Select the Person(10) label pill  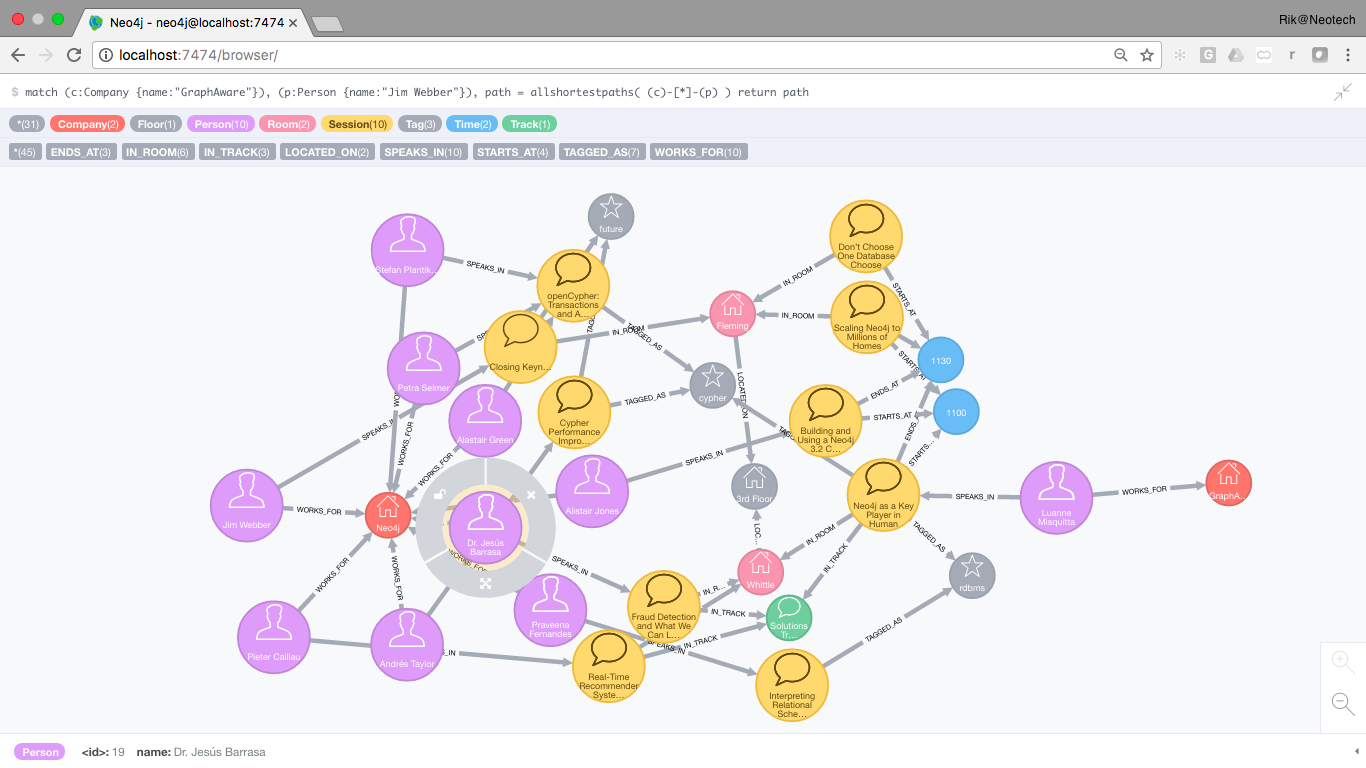pyautogui.click(x=221, y=124)
